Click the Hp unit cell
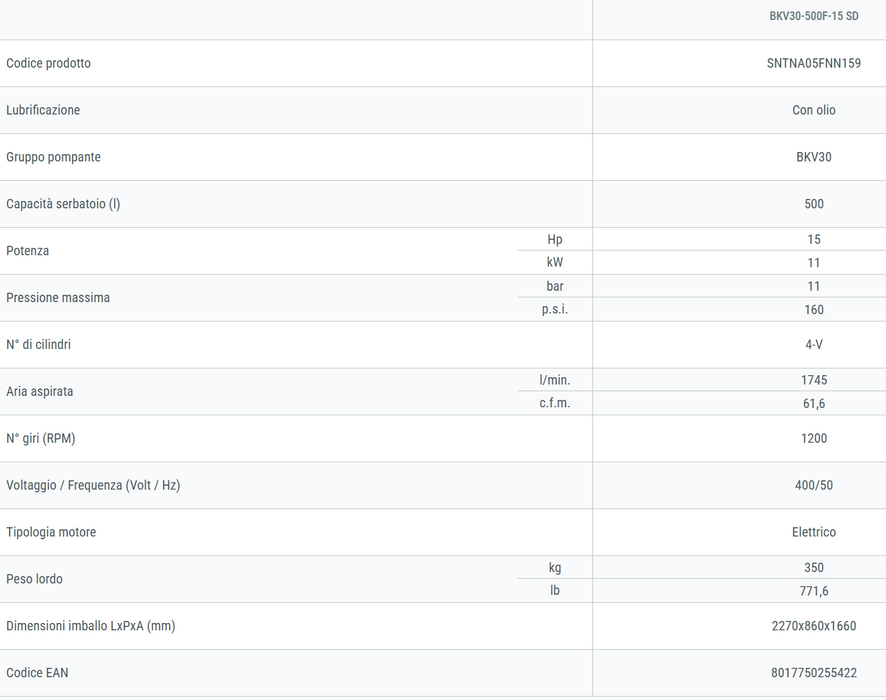Image resolution: width=886 pixels, height=700 pixels. [555, 240]
